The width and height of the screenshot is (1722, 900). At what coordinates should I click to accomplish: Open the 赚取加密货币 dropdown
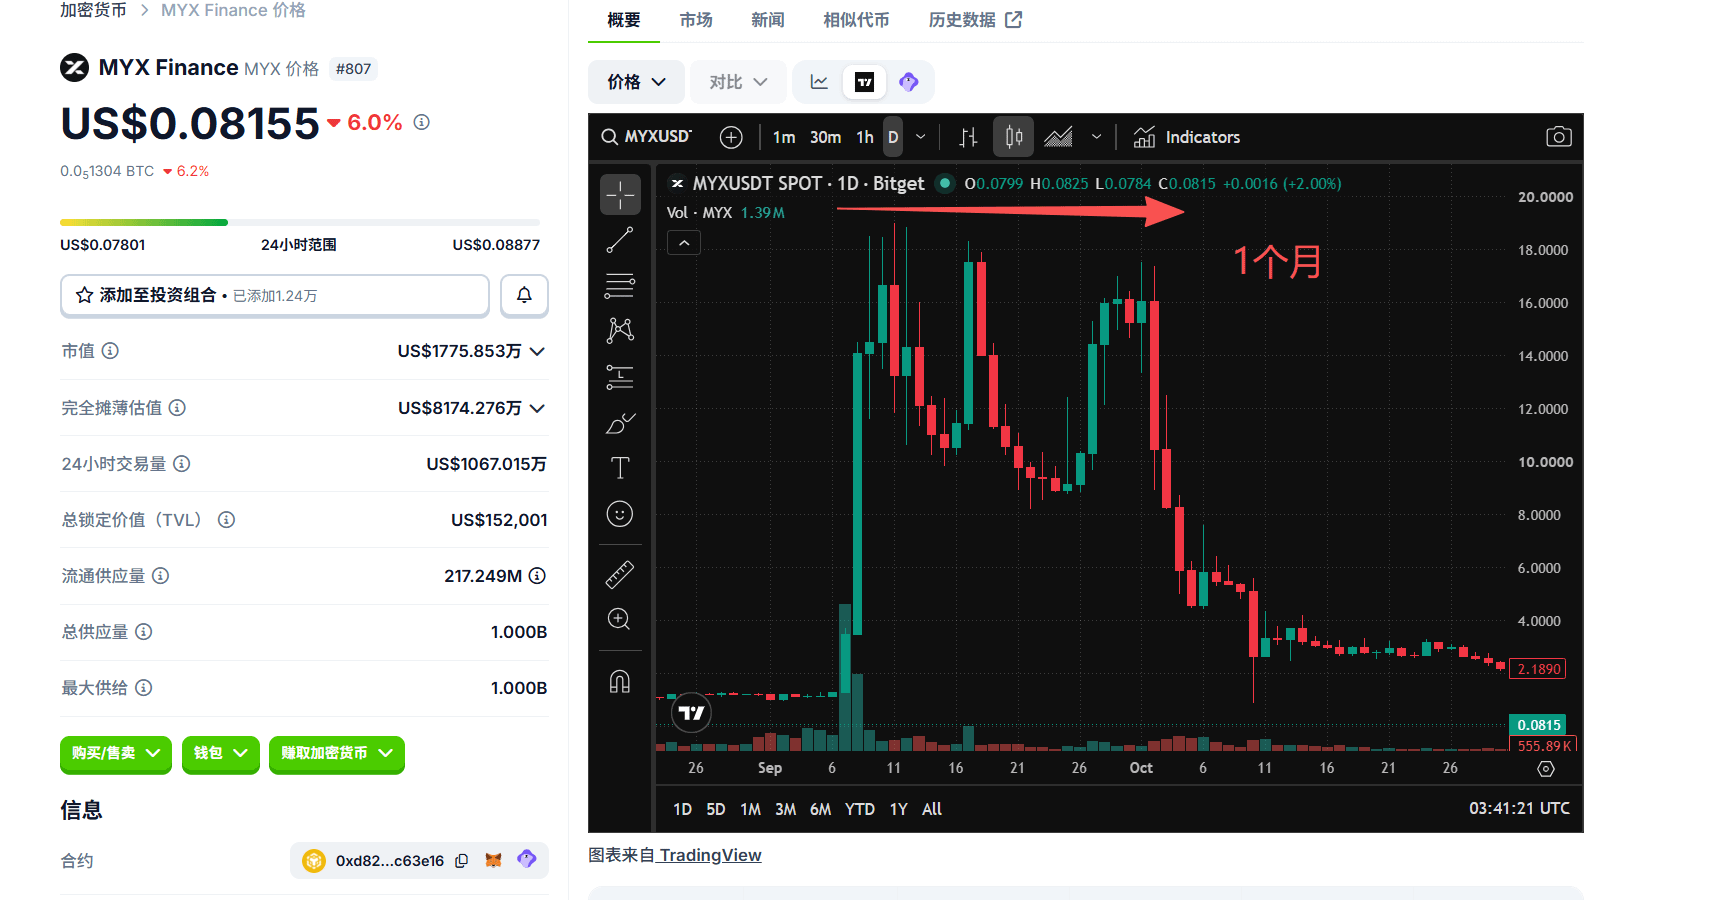[337, 754]
